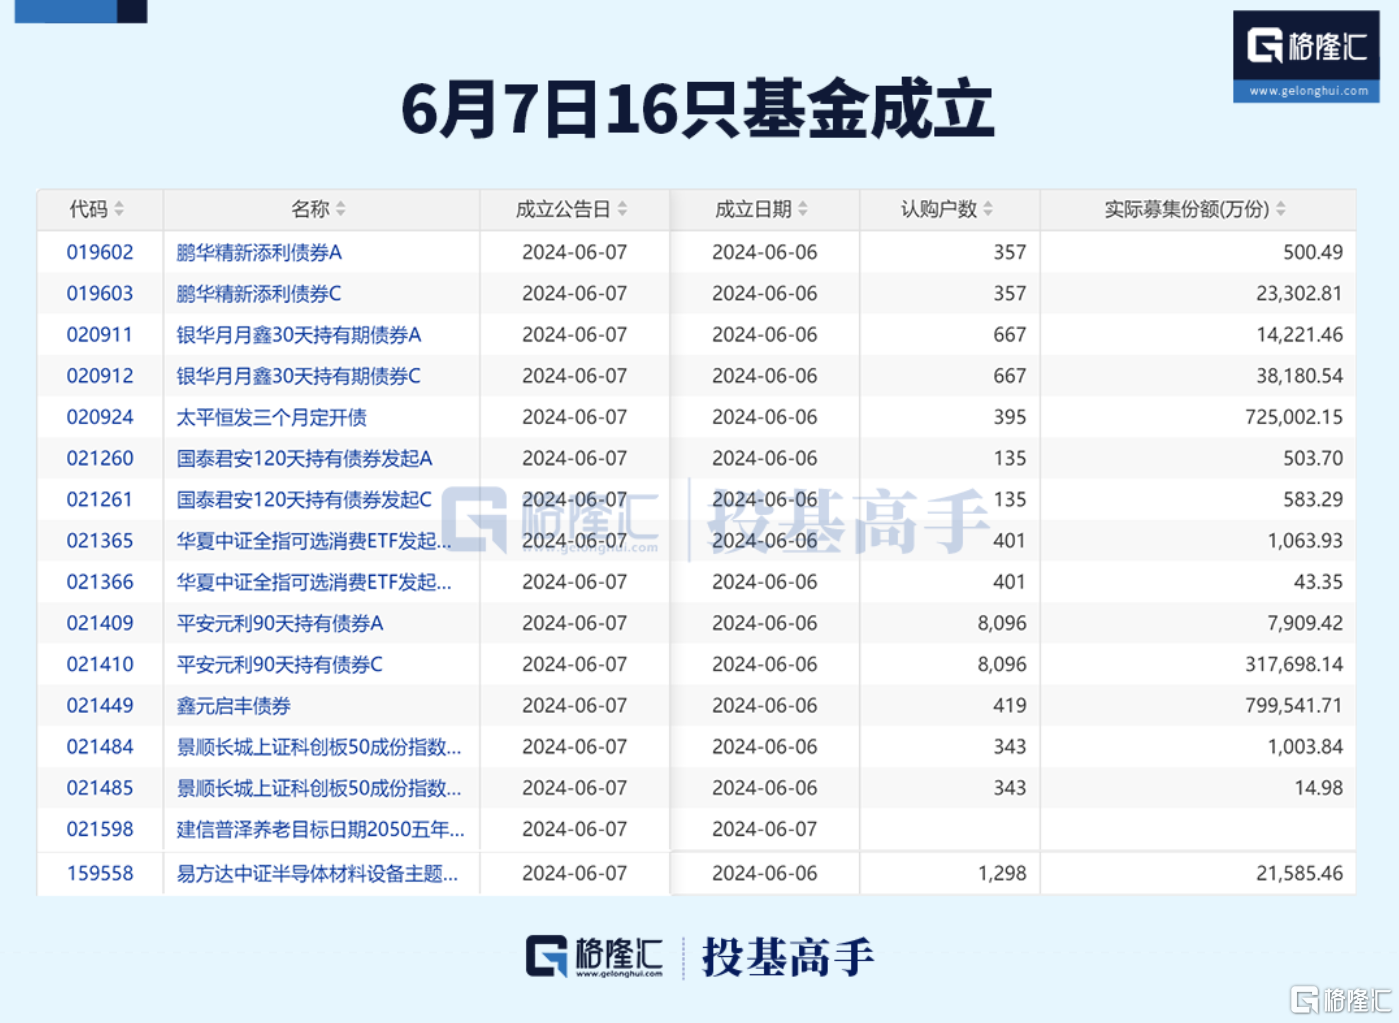Viewport: 1399px width, 1023px height.
Task: Open 银华月月鑫30天持有期债券A link
Action: pos(299,334)
